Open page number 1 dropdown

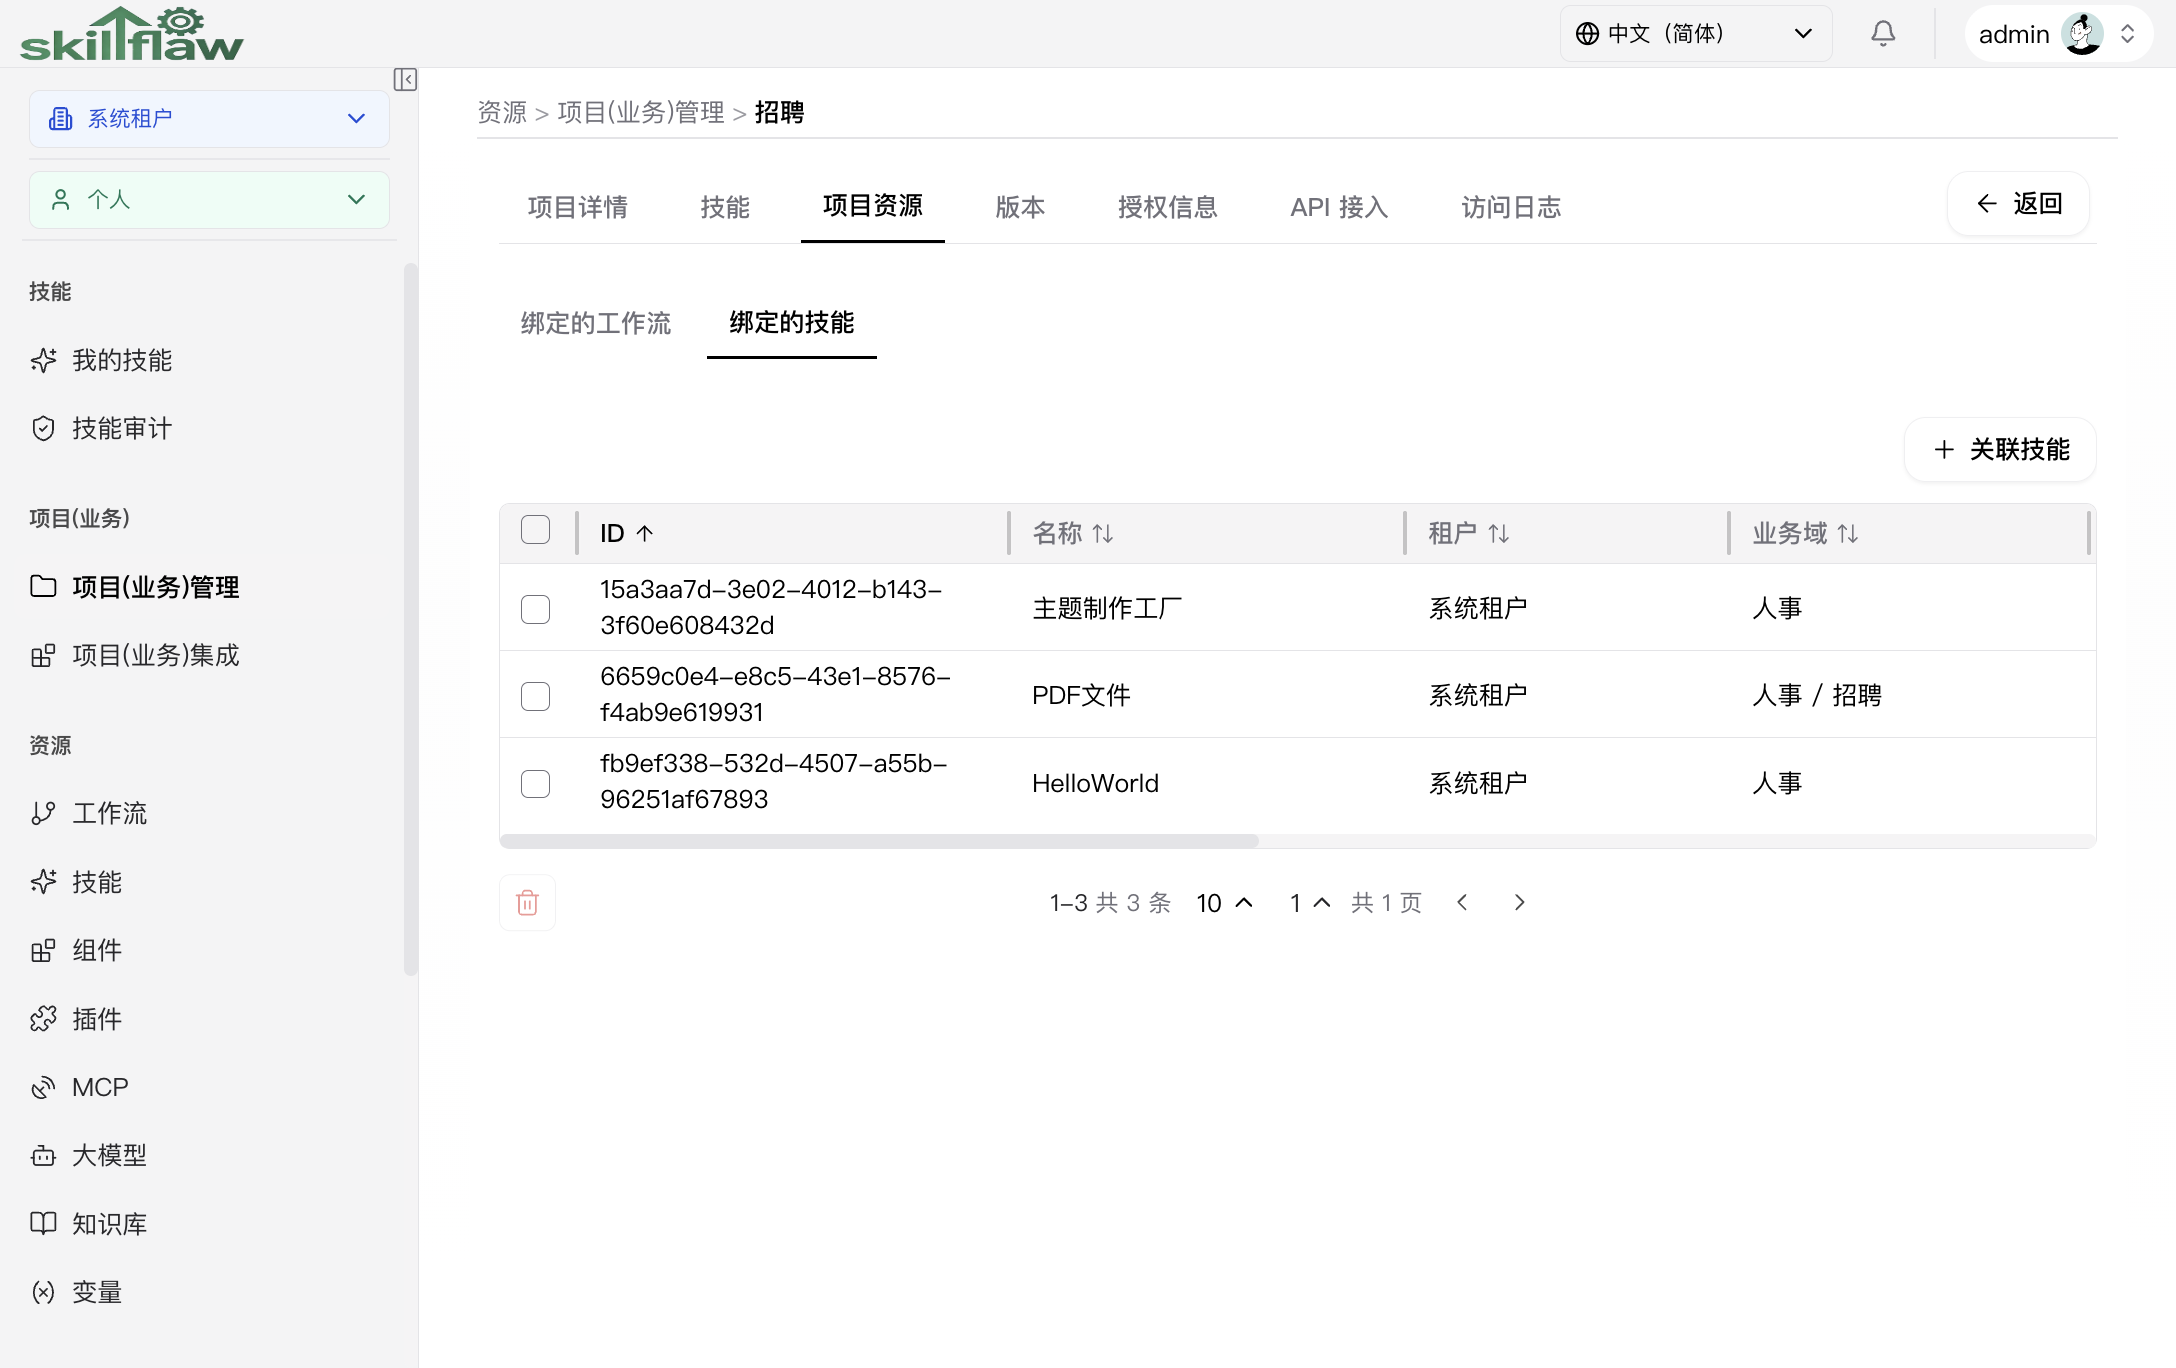[x=1310, y=903]
